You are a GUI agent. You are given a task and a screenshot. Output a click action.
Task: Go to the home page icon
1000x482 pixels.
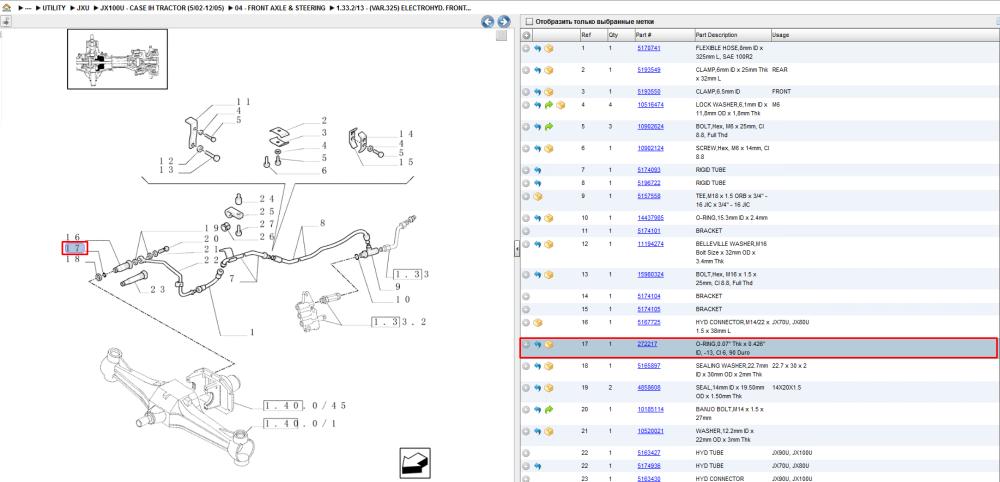click(x=6, y=8)
